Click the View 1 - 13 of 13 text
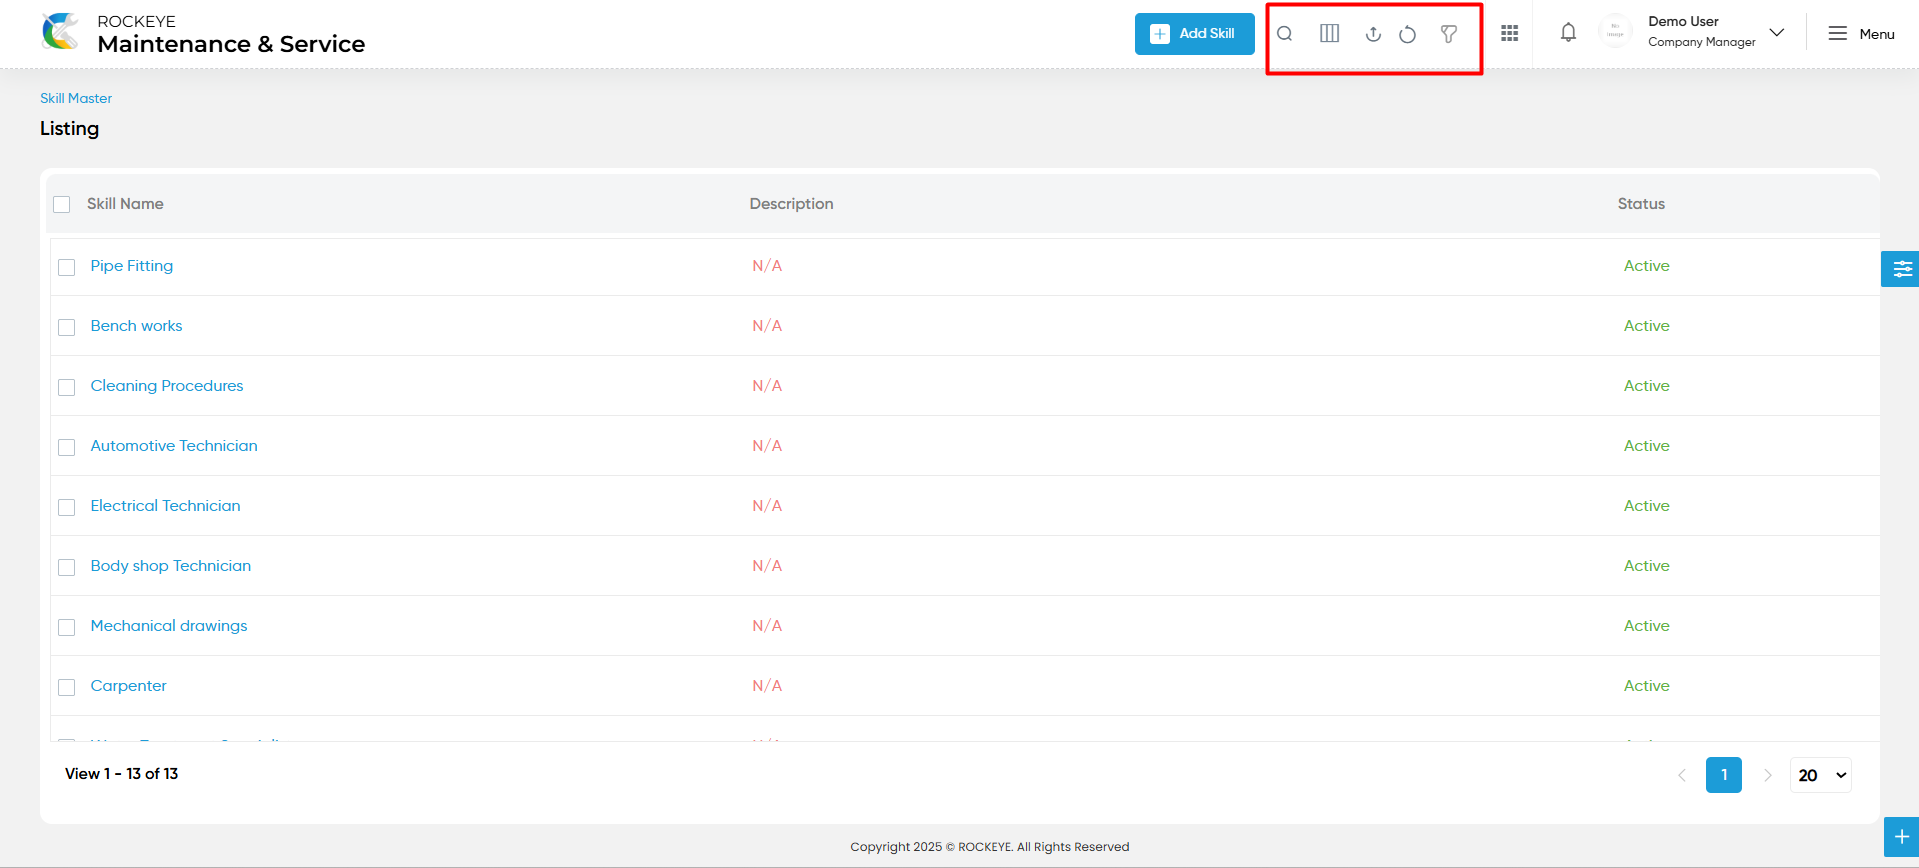The height and width of the screenshot is (868, 1919). coord(122,774)
